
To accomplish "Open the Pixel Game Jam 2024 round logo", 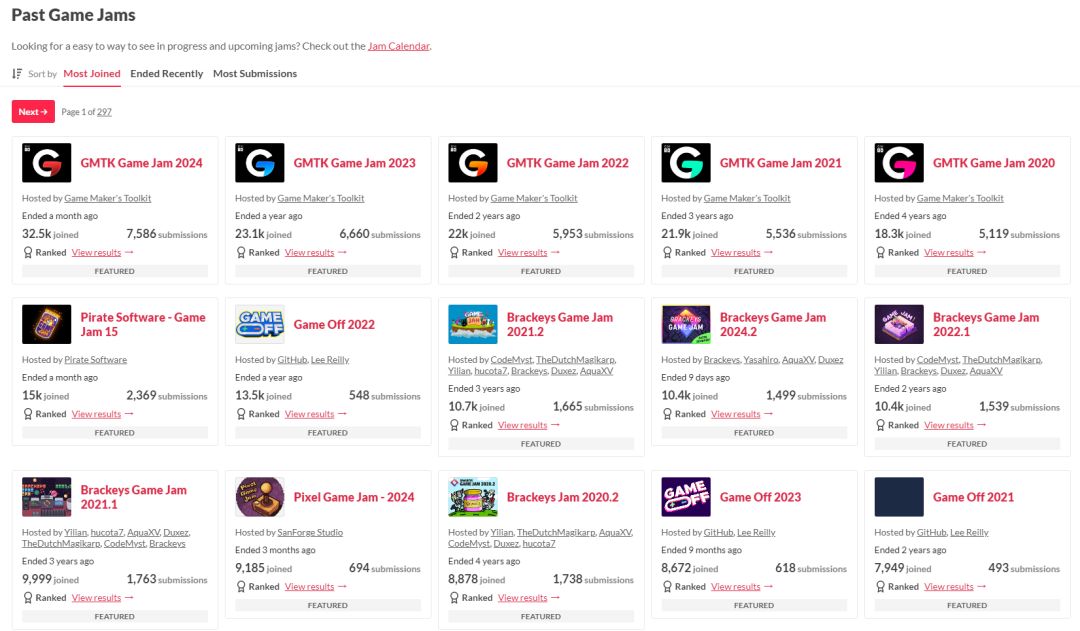I will [x=260, y=497].
